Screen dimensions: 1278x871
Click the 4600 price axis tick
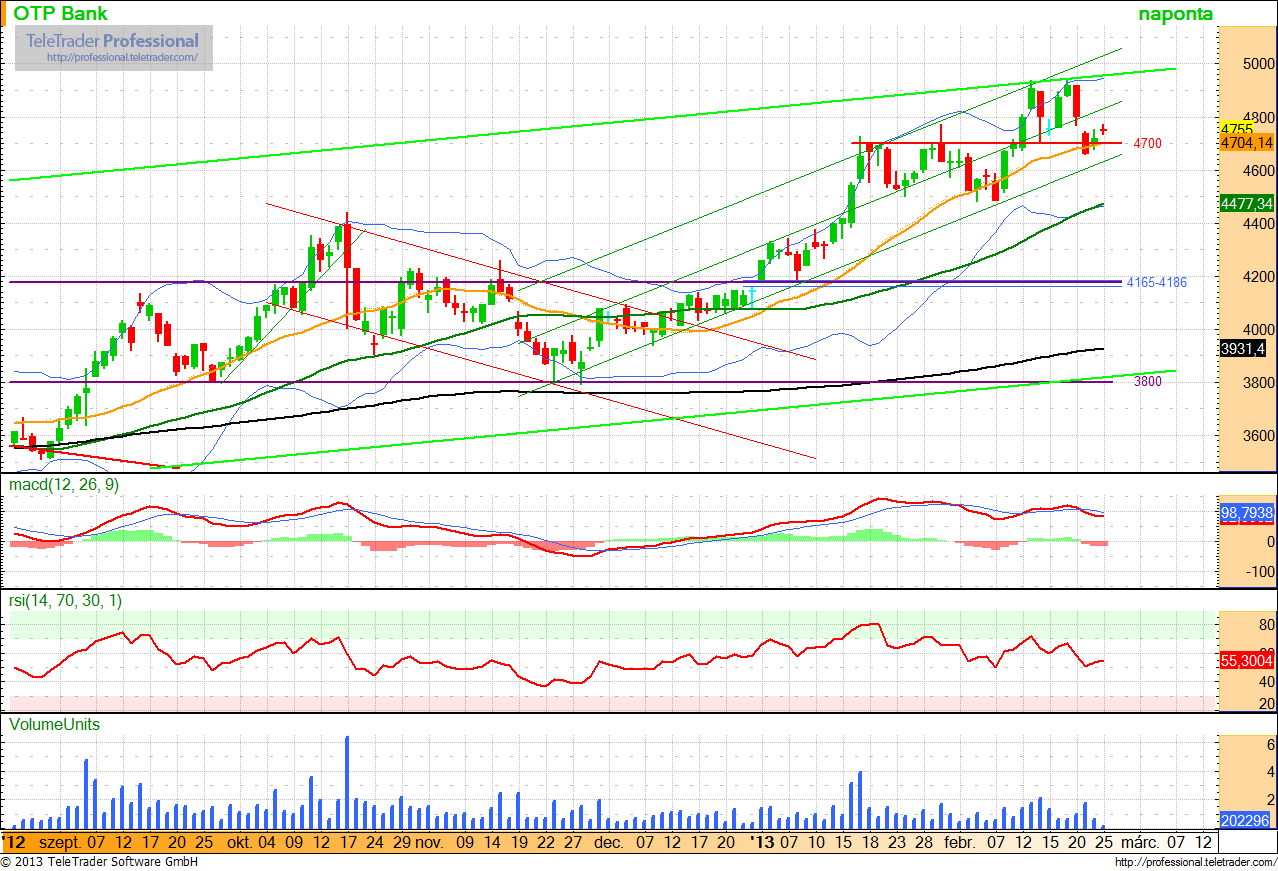pos(1259,170)
